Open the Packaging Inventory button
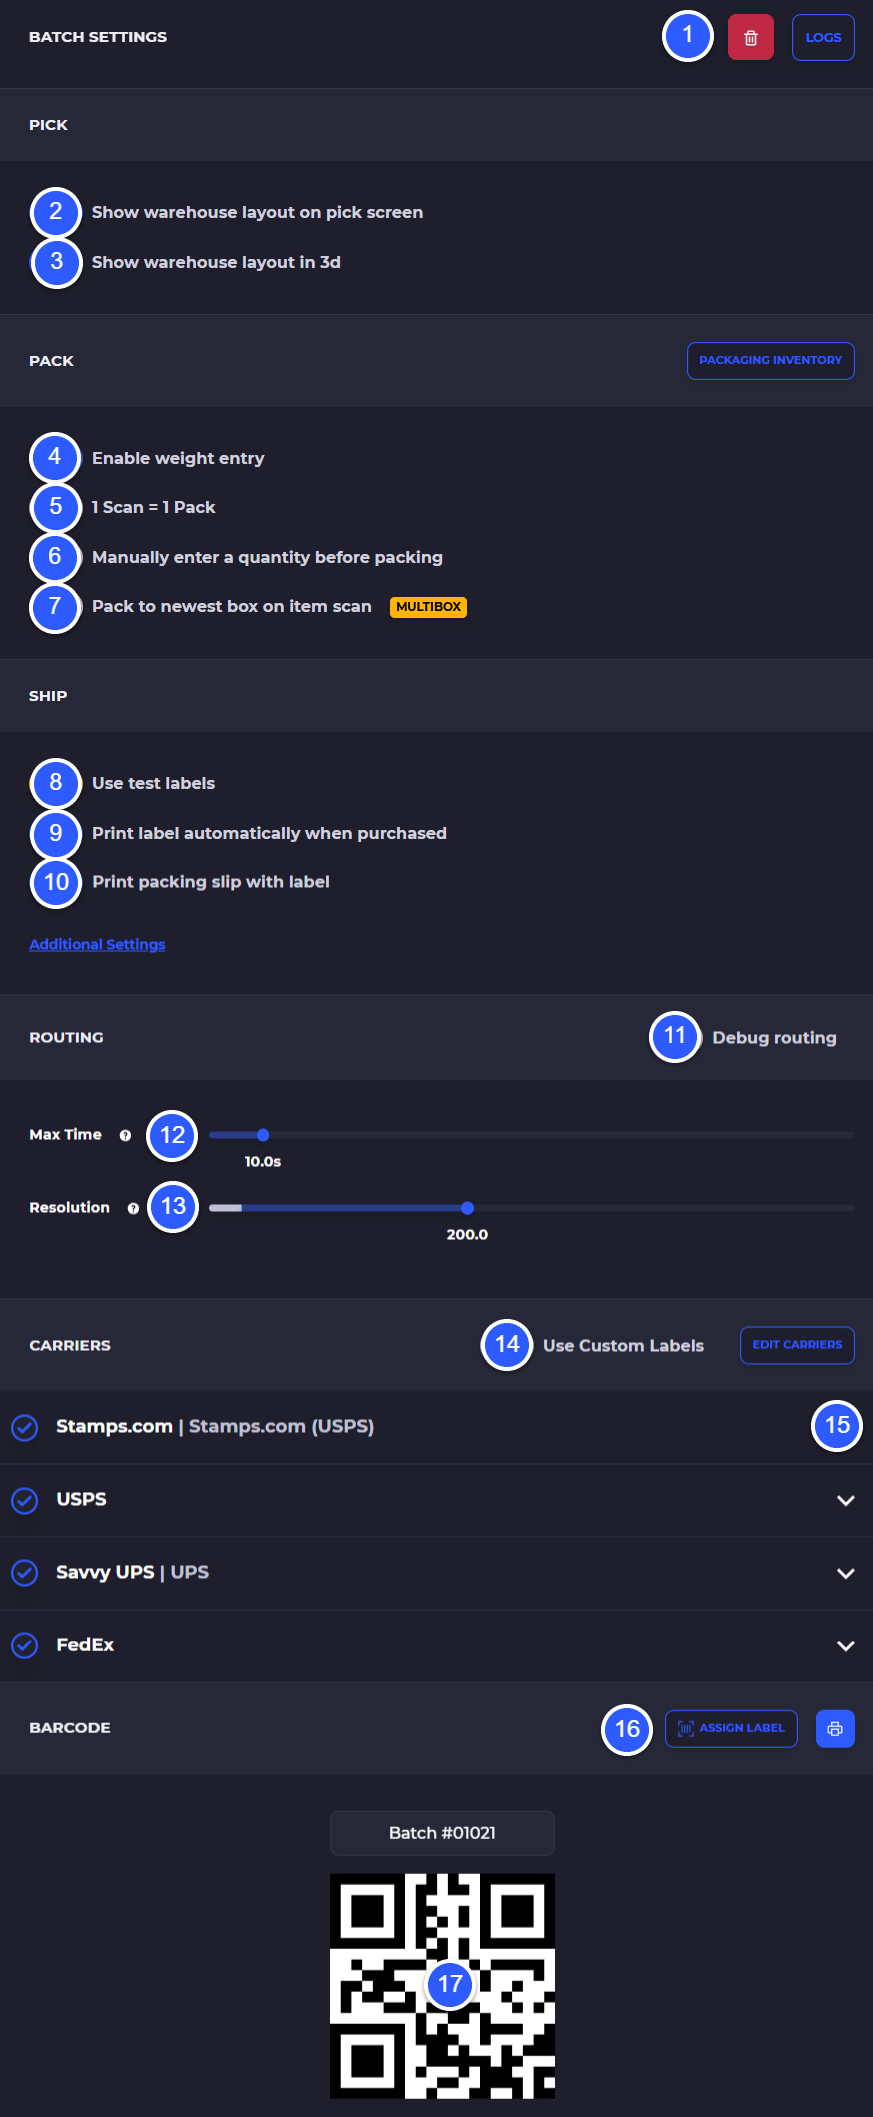The image size is (873, 2117). coord(770,361)
